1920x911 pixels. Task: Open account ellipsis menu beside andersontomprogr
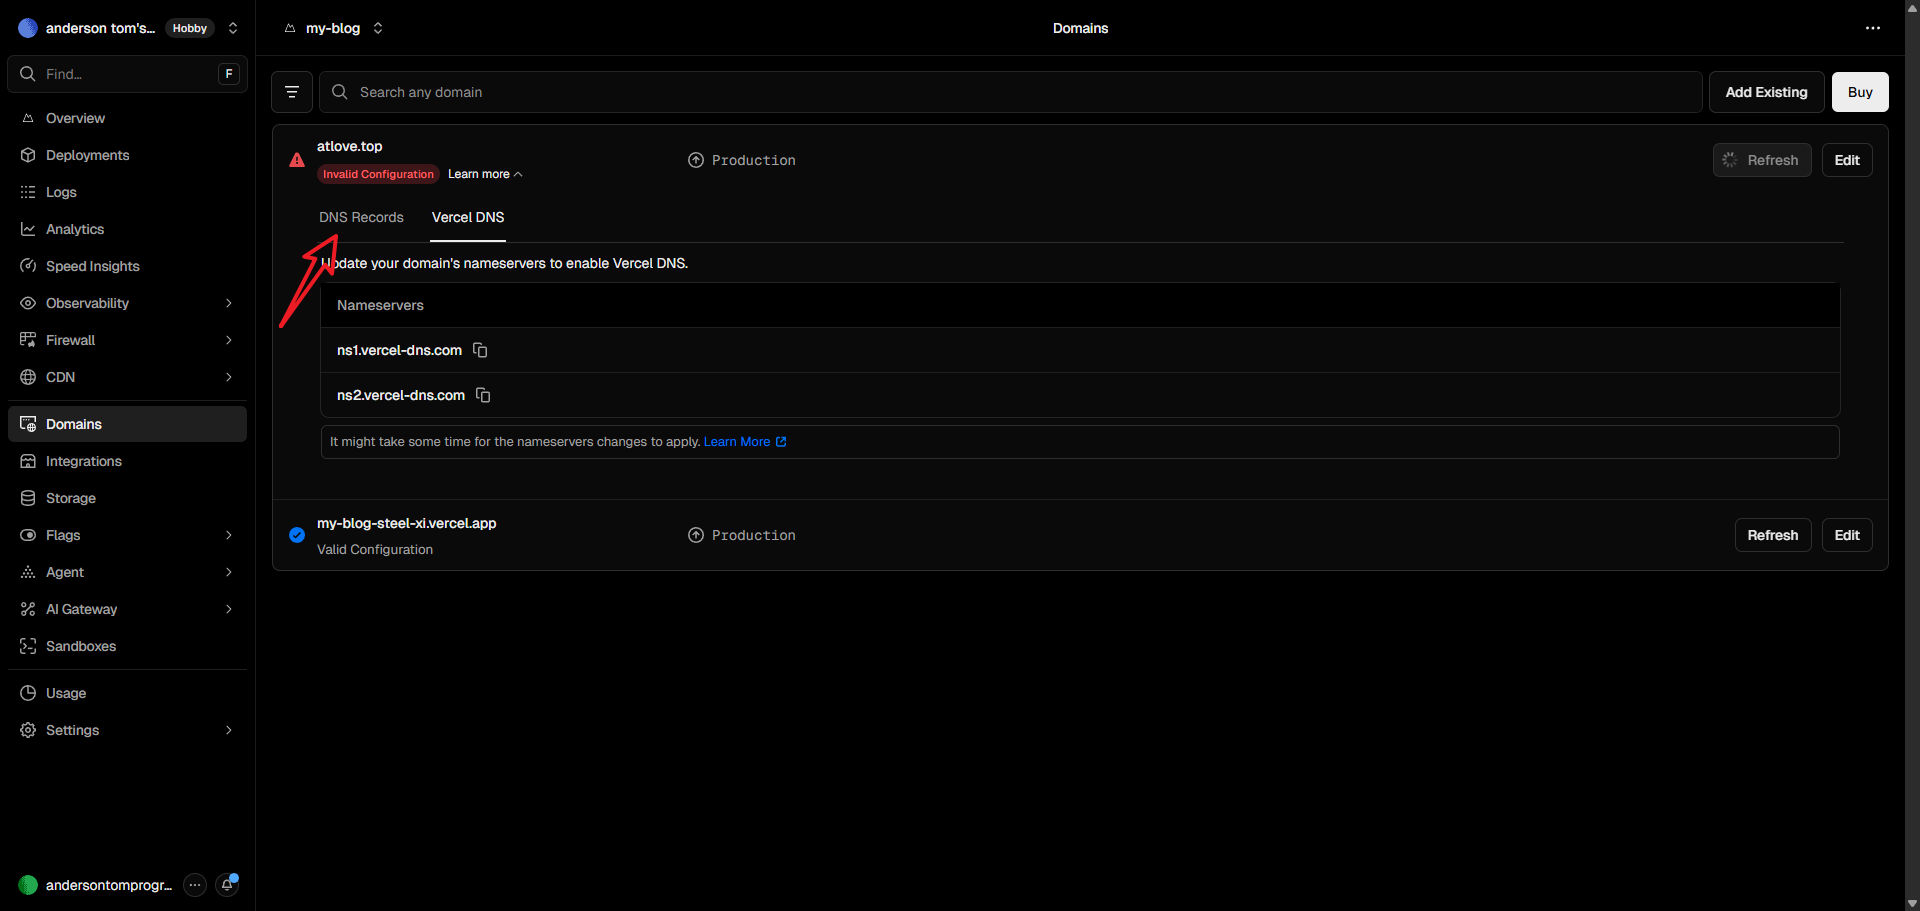[x=195, y=885]
